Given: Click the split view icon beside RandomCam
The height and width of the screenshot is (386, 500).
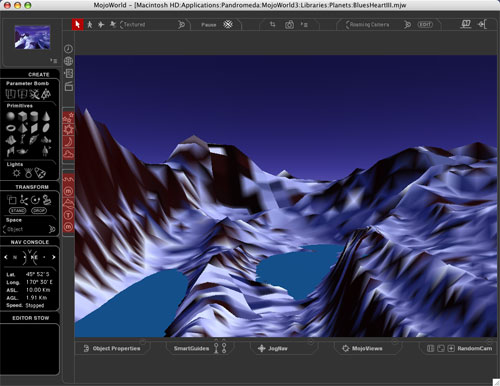Looking at the screenshot, I should (431, 348).
